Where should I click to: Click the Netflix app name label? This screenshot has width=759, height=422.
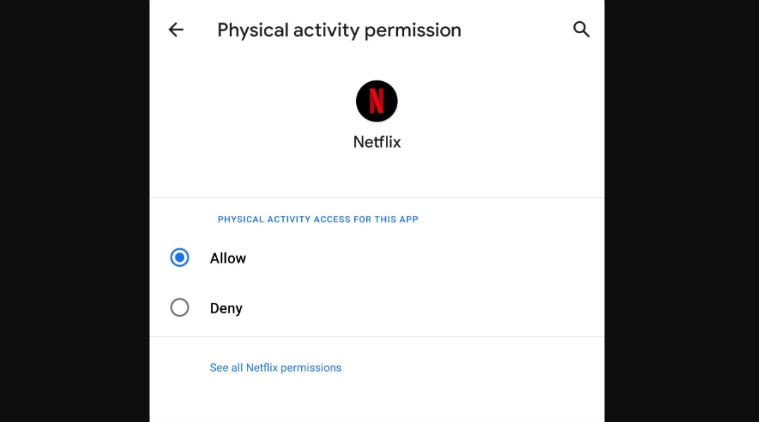pyautogui.click(x=377, y=142)
